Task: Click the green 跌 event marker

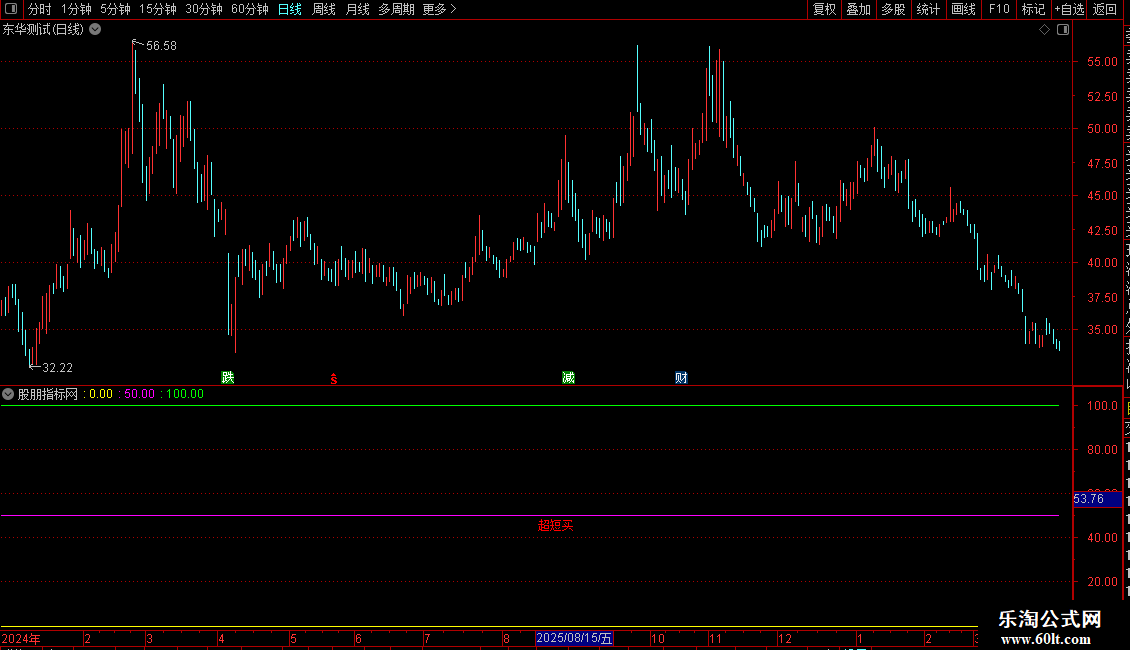Action: coord(228,377)
